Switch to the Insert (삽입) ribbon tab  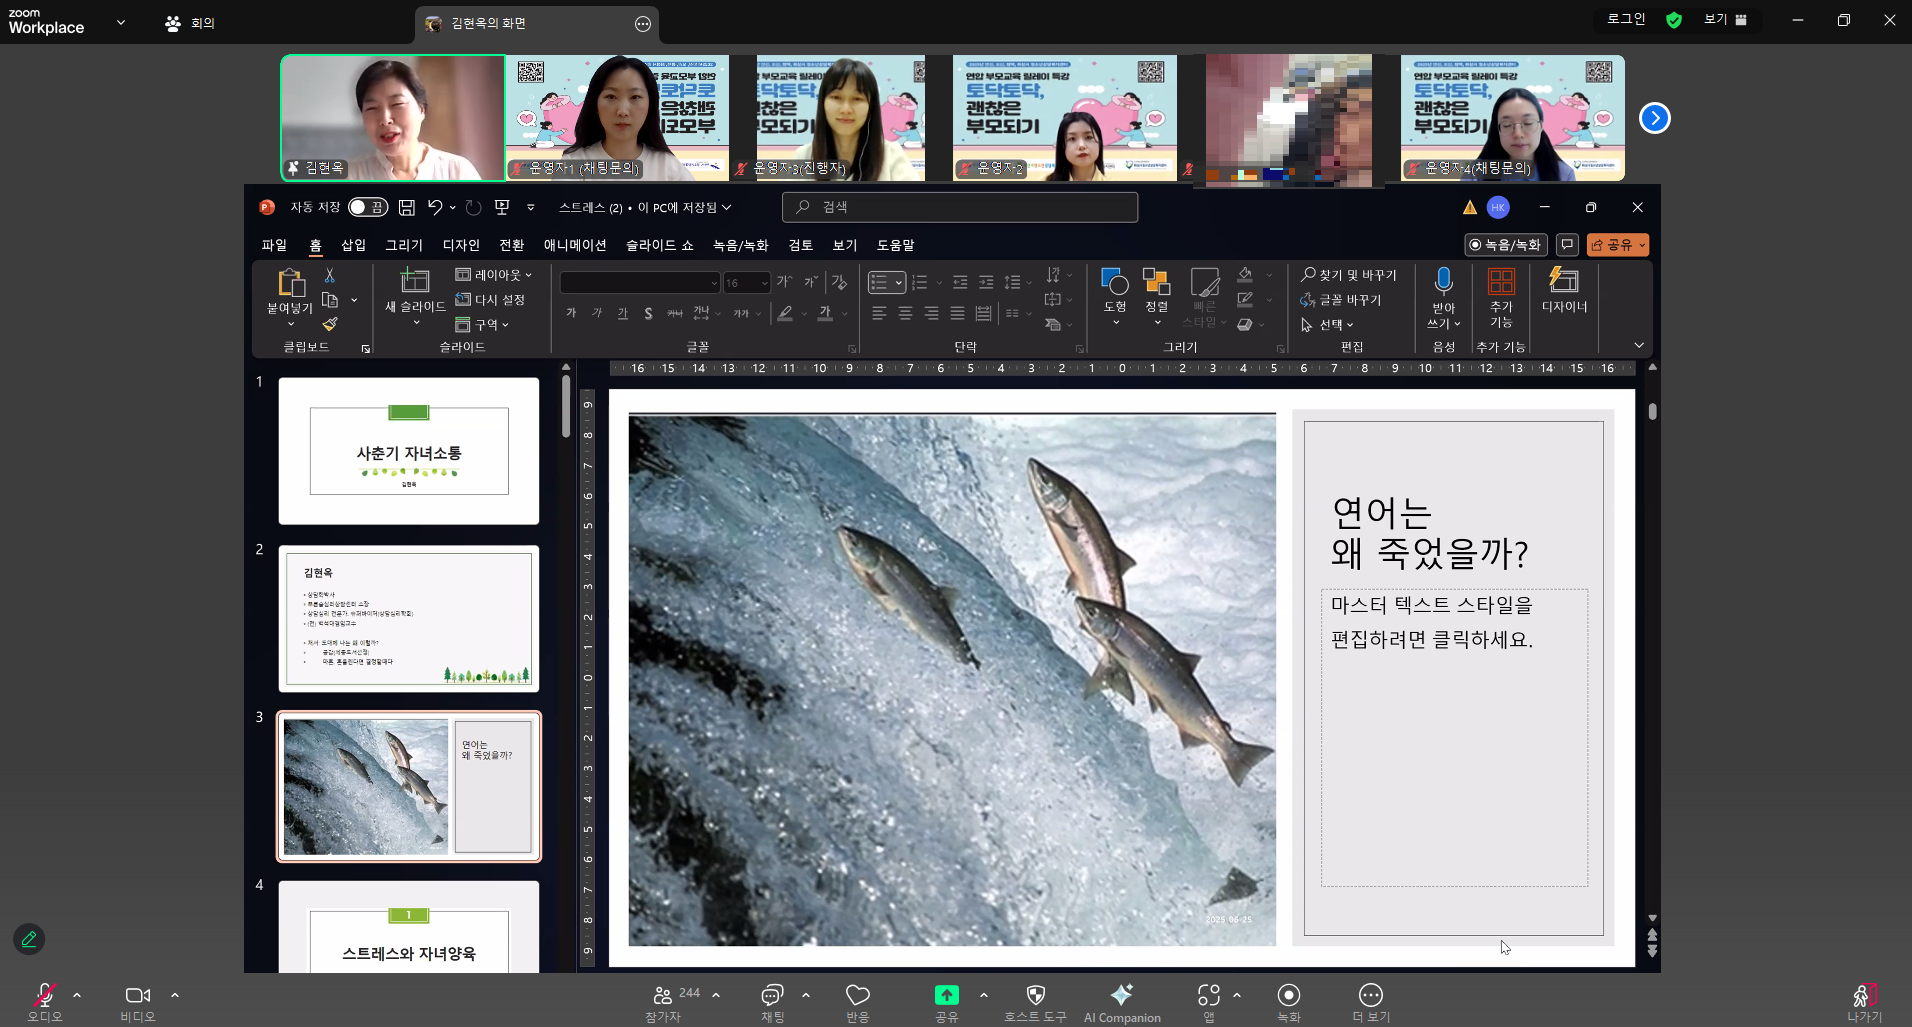(x=353, y=245)
